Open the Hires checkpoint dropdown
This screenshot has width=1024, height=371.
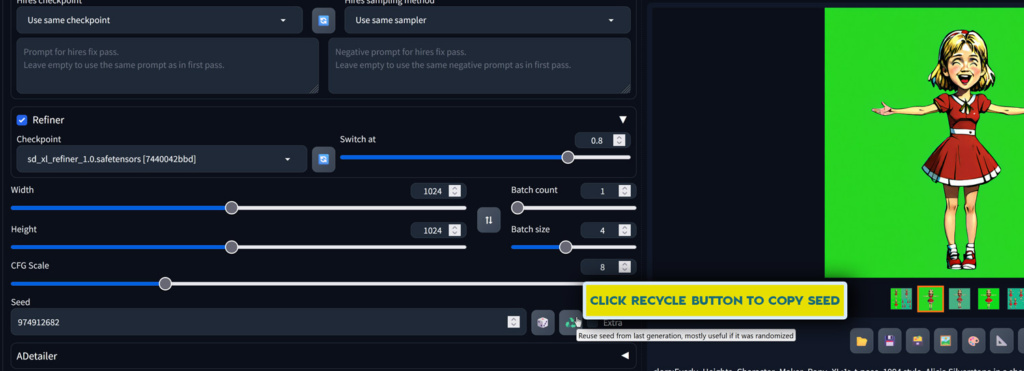click(160, 20)
